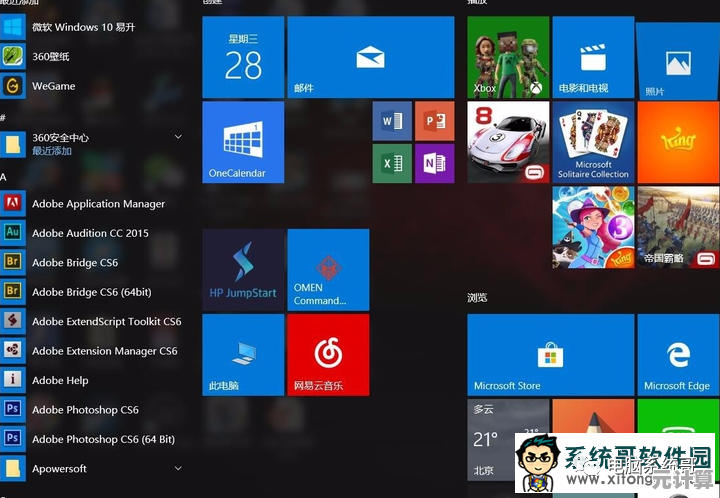Launch the Bubble Witch 3 game tile

pyautogui.click(x=593, y=227)
